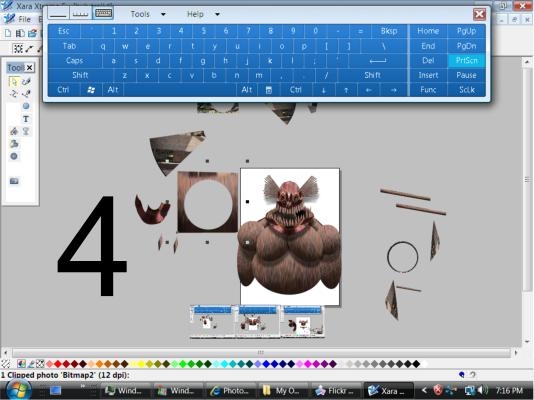Expand the Tools dropdown arrow
The width and height of the screenshot is (534, 400).
pos(163,14)
